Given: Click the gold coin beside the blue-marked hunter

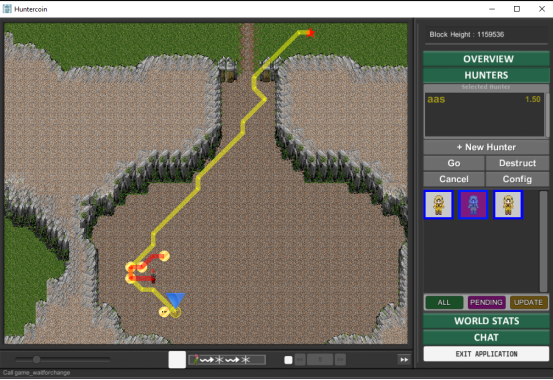Looking at the screenshot, I should [164, 312].
